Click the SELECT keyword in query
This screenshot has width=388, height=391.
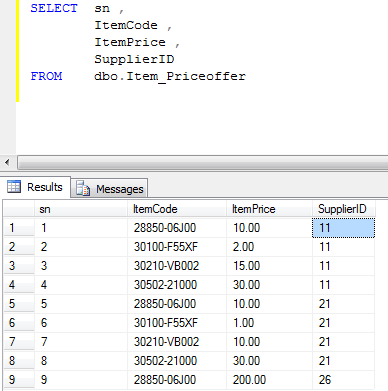click(x=54, y=8)
